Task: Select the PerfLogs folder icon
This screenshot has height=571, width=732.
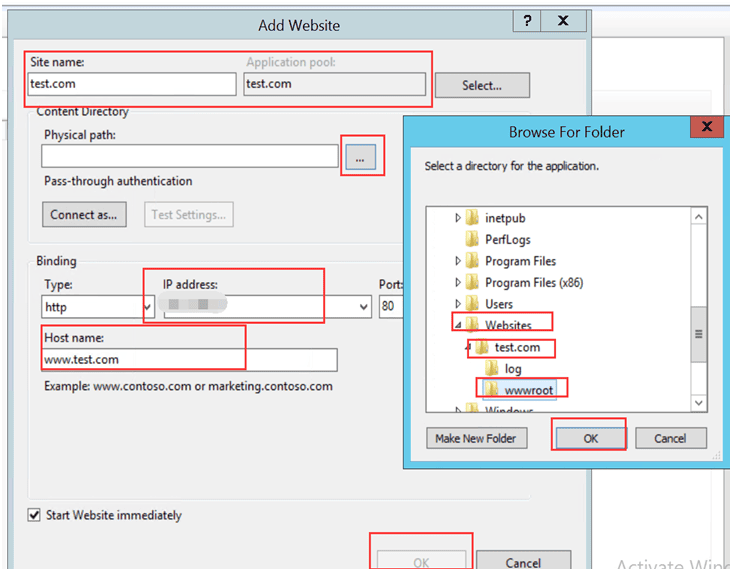Action: pos(472,240)
